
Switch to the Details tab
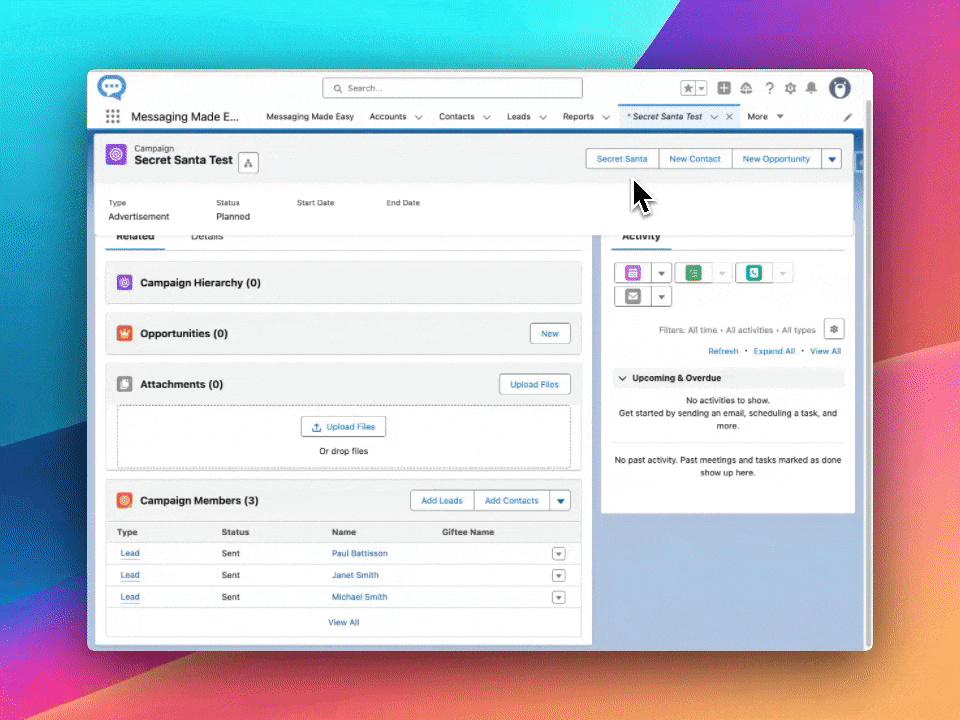pyautogui.click(x=207, y=237)
